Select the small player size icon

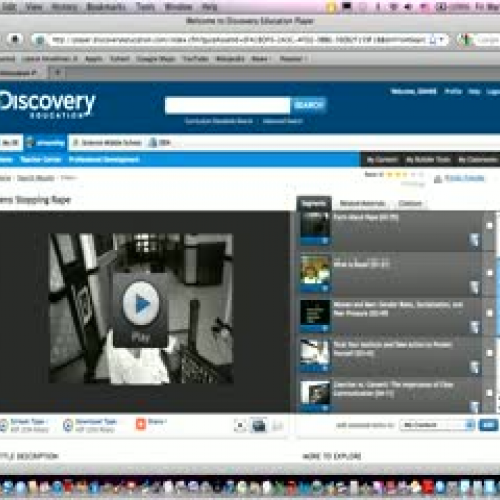(x=240, y=425)
